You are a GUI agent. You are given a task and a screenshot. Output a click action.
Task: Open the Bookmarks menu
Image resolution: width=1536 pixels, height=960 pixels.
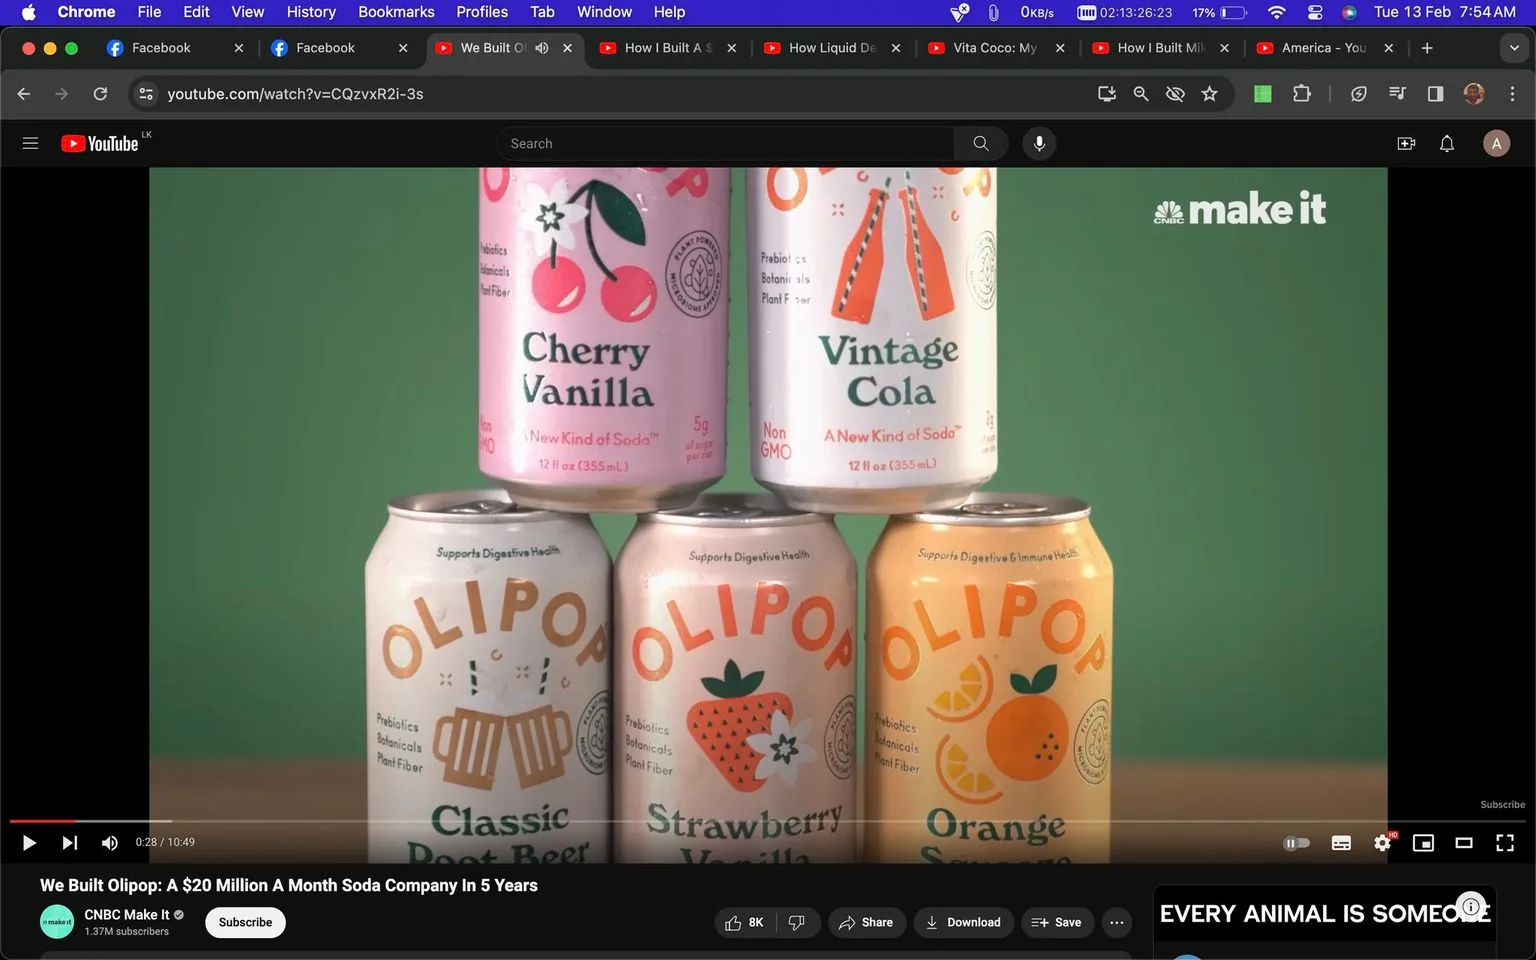click(396, 12)
